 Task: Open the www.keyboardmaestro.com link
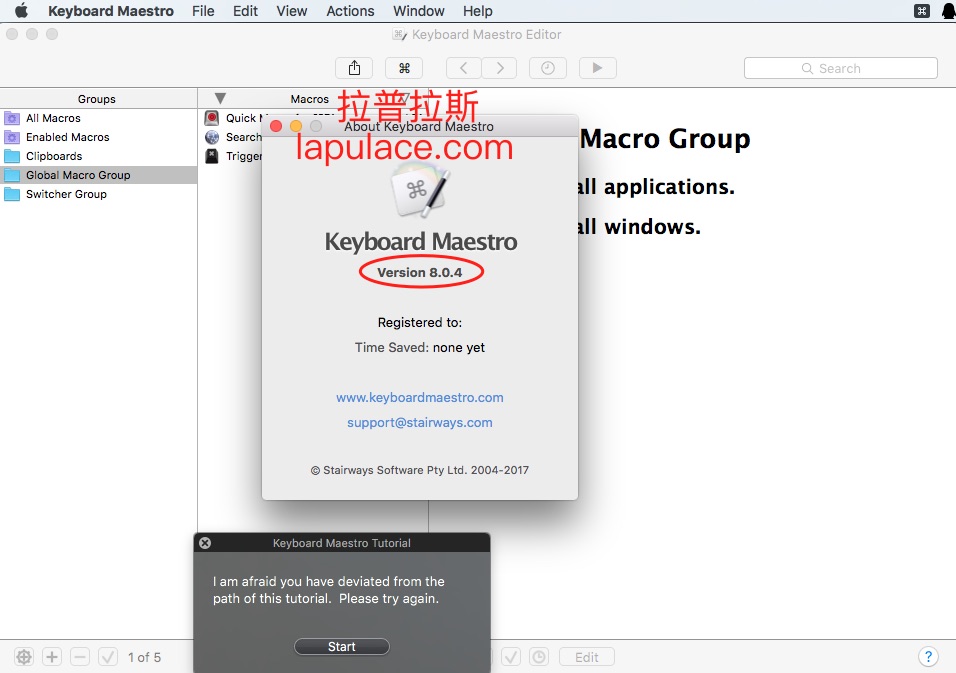click(419, 397)
